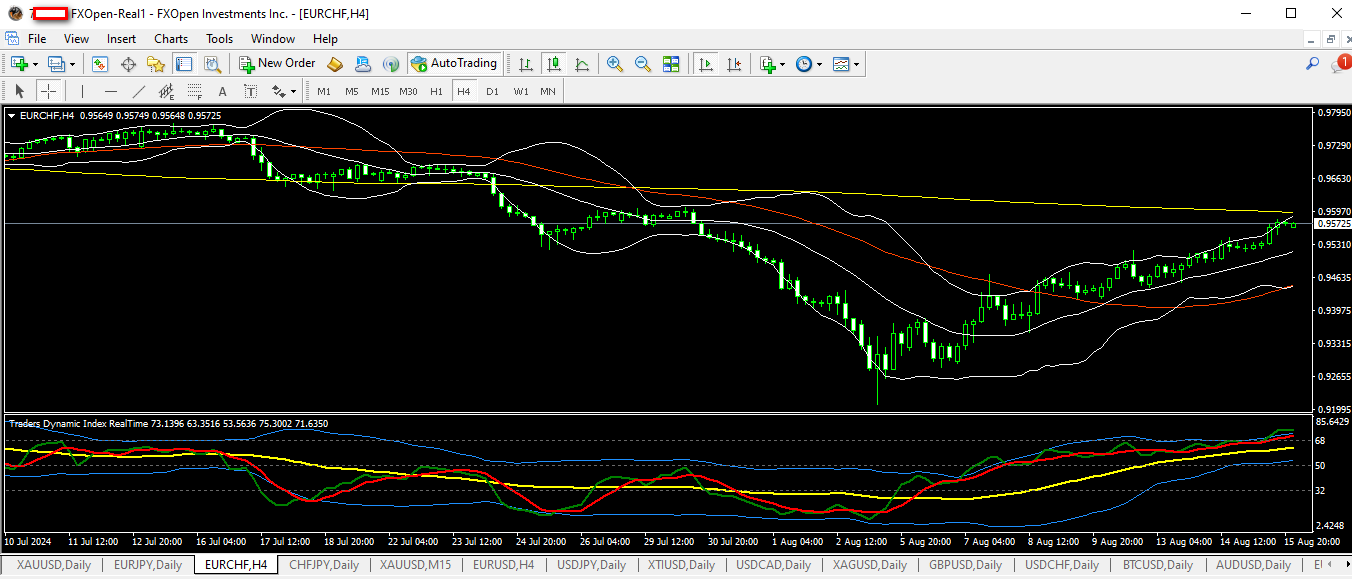Switch timeframe to M30
1352x579 pixels.
click(x=408, y=91)
